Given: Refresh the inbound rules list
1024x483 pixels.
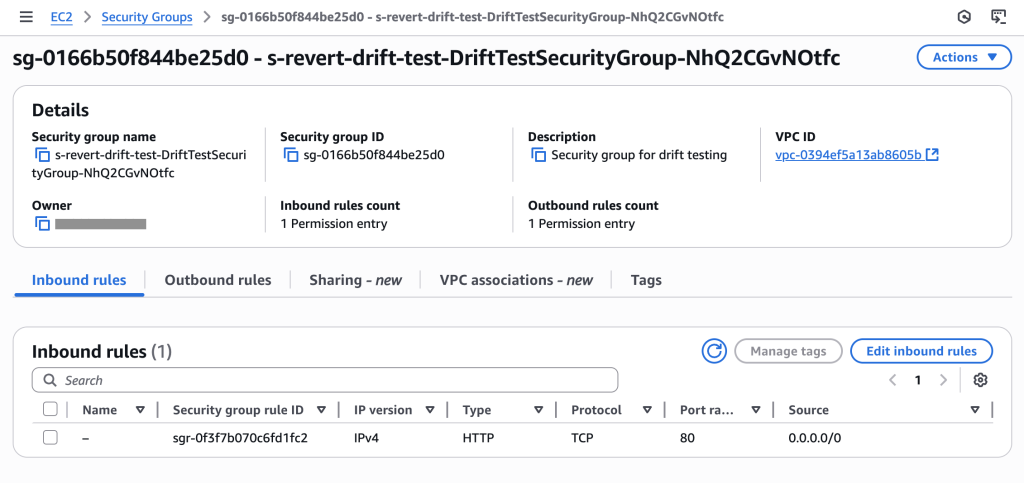Looking at the screenshot, I should pos(714,351).
